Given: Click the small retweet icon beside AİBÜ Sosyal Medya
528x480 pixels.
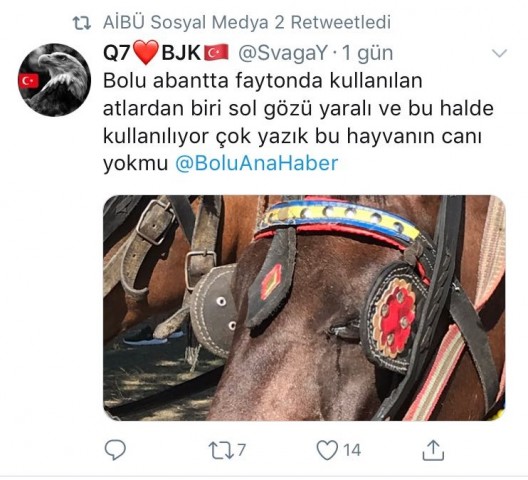Looking at the screenshot, I should point(82,23).
